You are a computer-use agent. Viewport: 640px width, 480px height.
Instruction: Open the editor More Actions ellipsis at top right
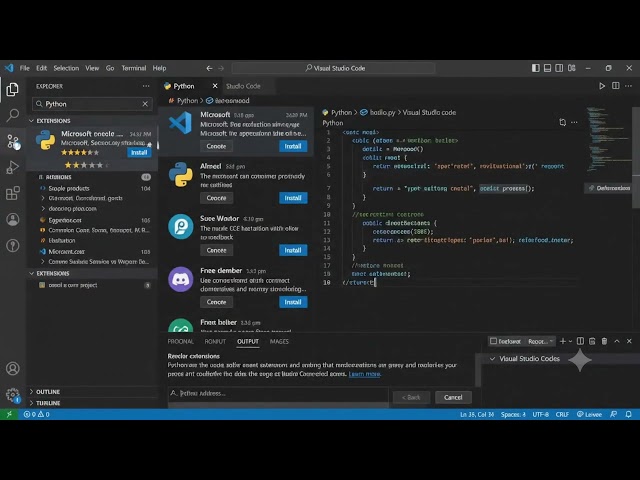tap(629, 86)
